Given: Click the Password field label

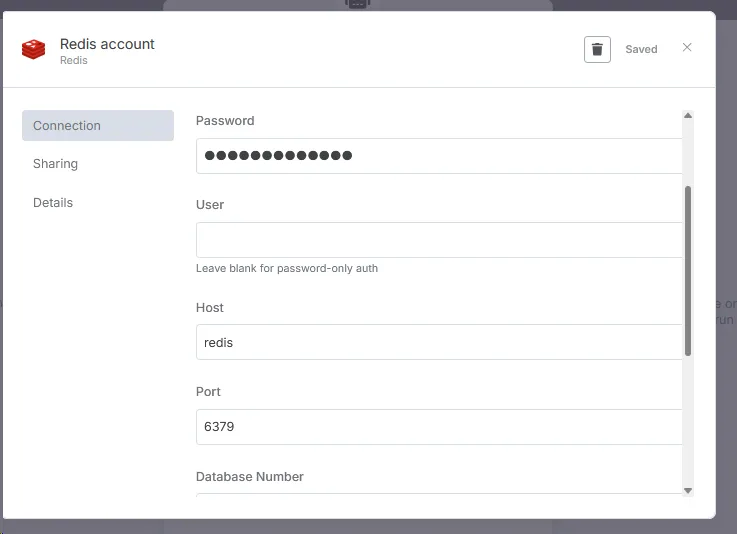Looking at the screenshot, I should tap(225, 121).
